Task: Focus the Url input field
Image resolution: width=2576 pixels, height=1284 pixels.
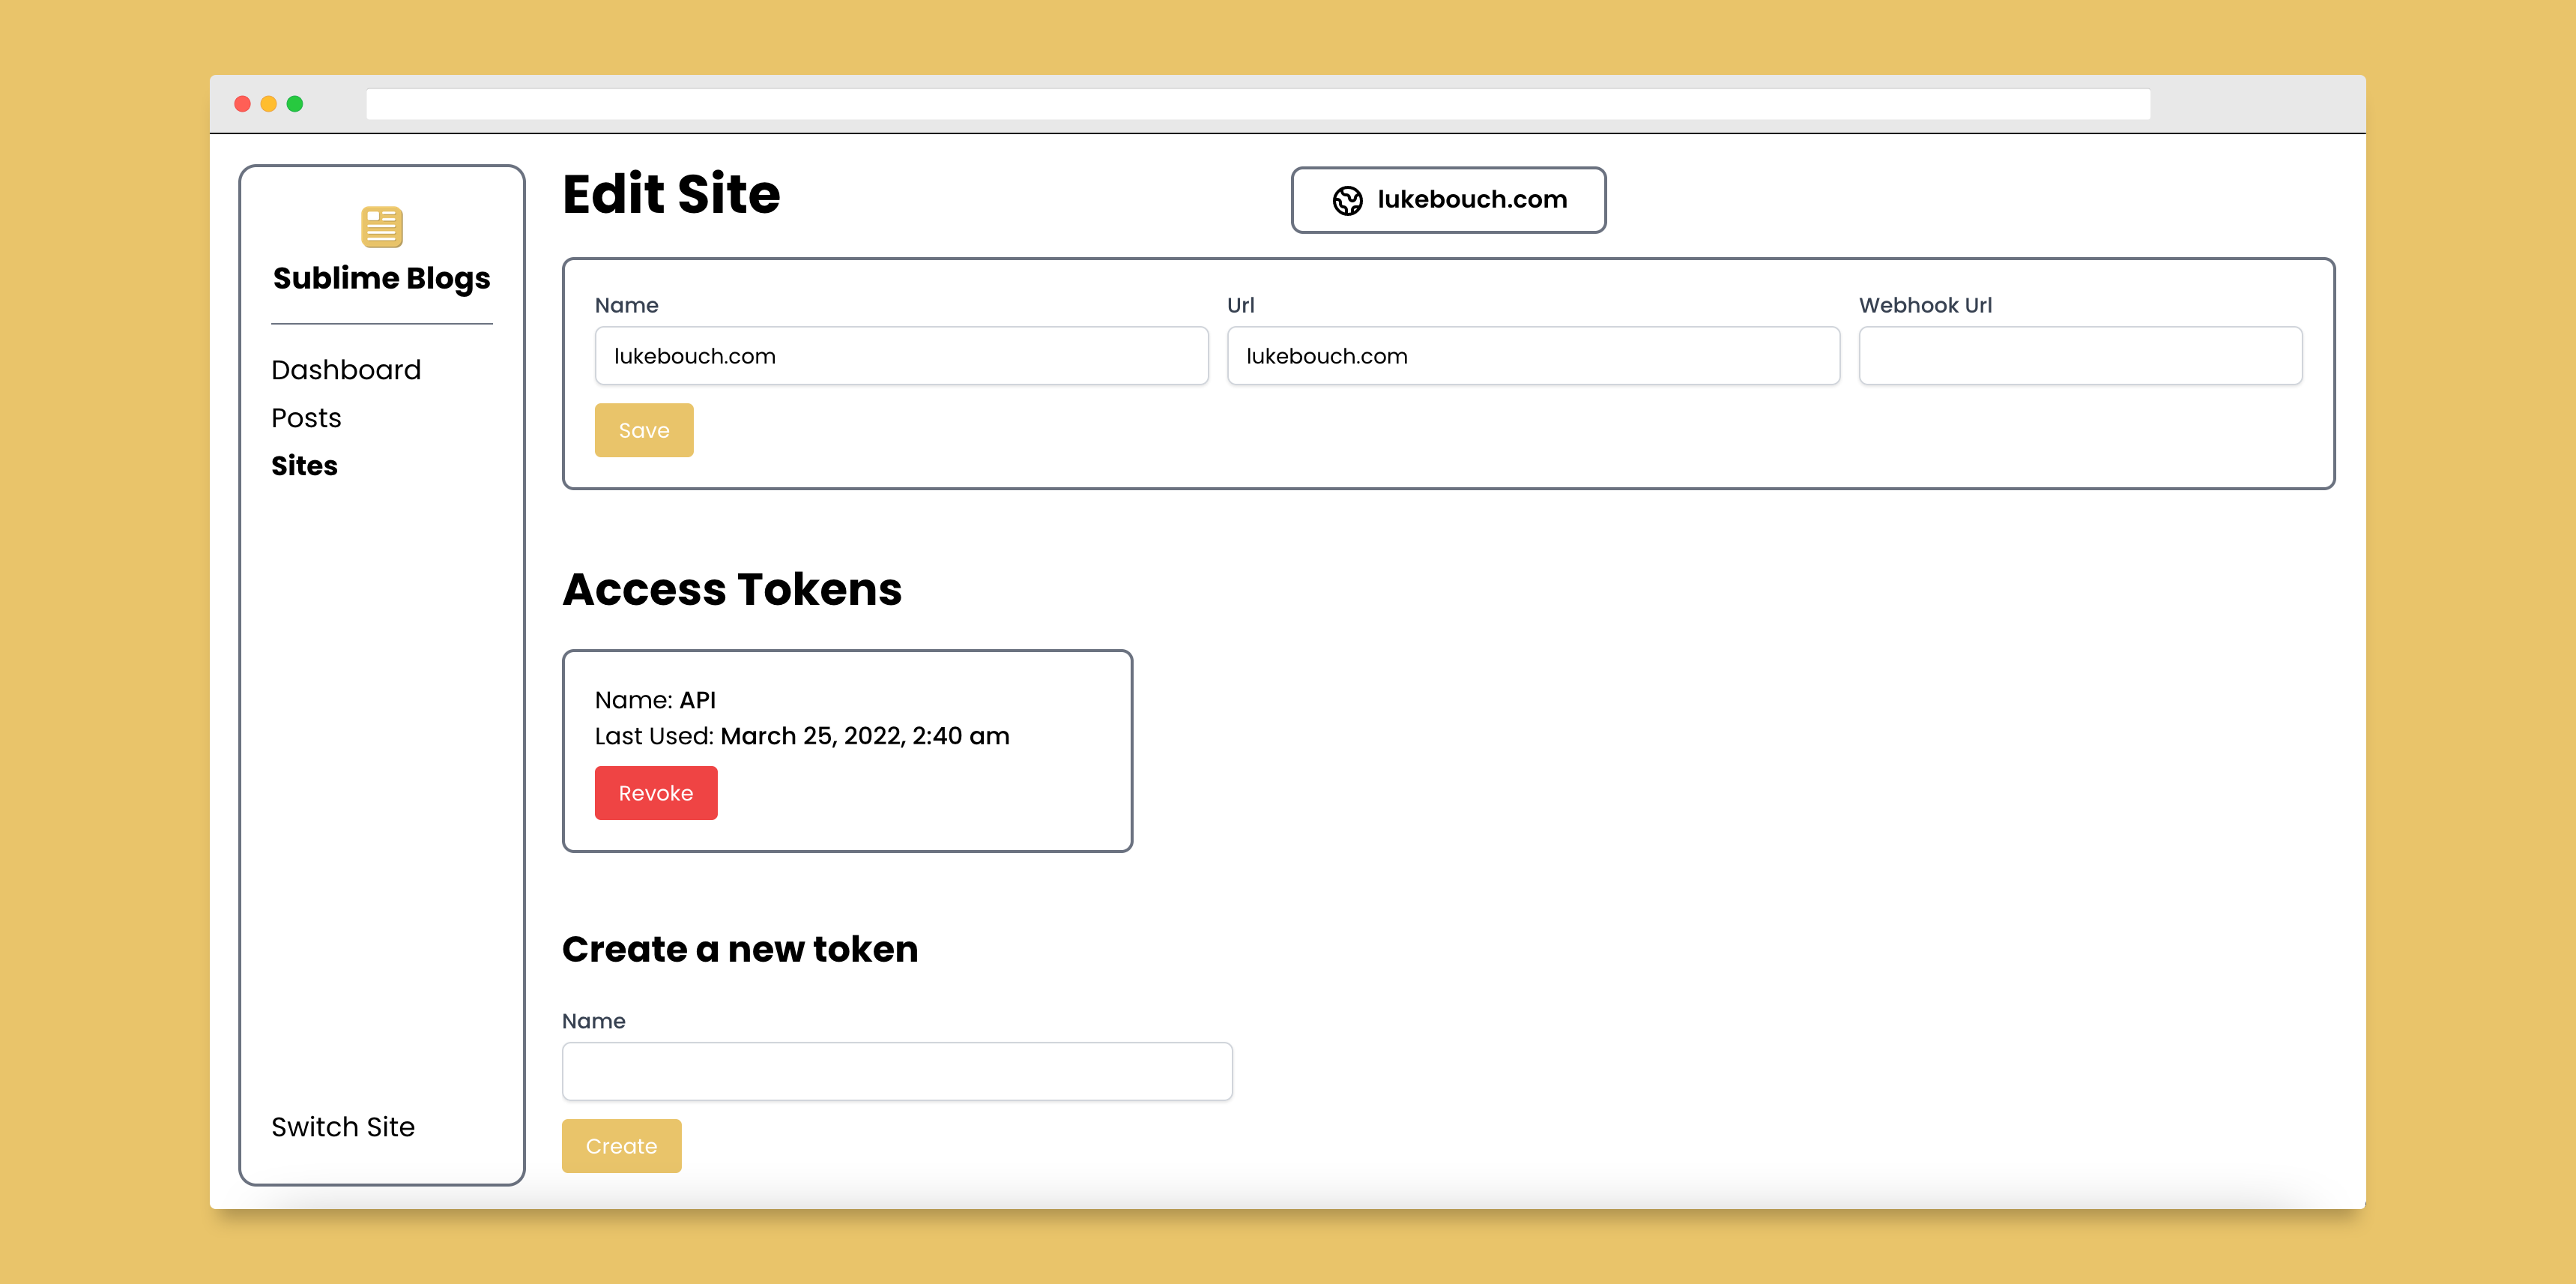Action: (x=1533, y=356)
